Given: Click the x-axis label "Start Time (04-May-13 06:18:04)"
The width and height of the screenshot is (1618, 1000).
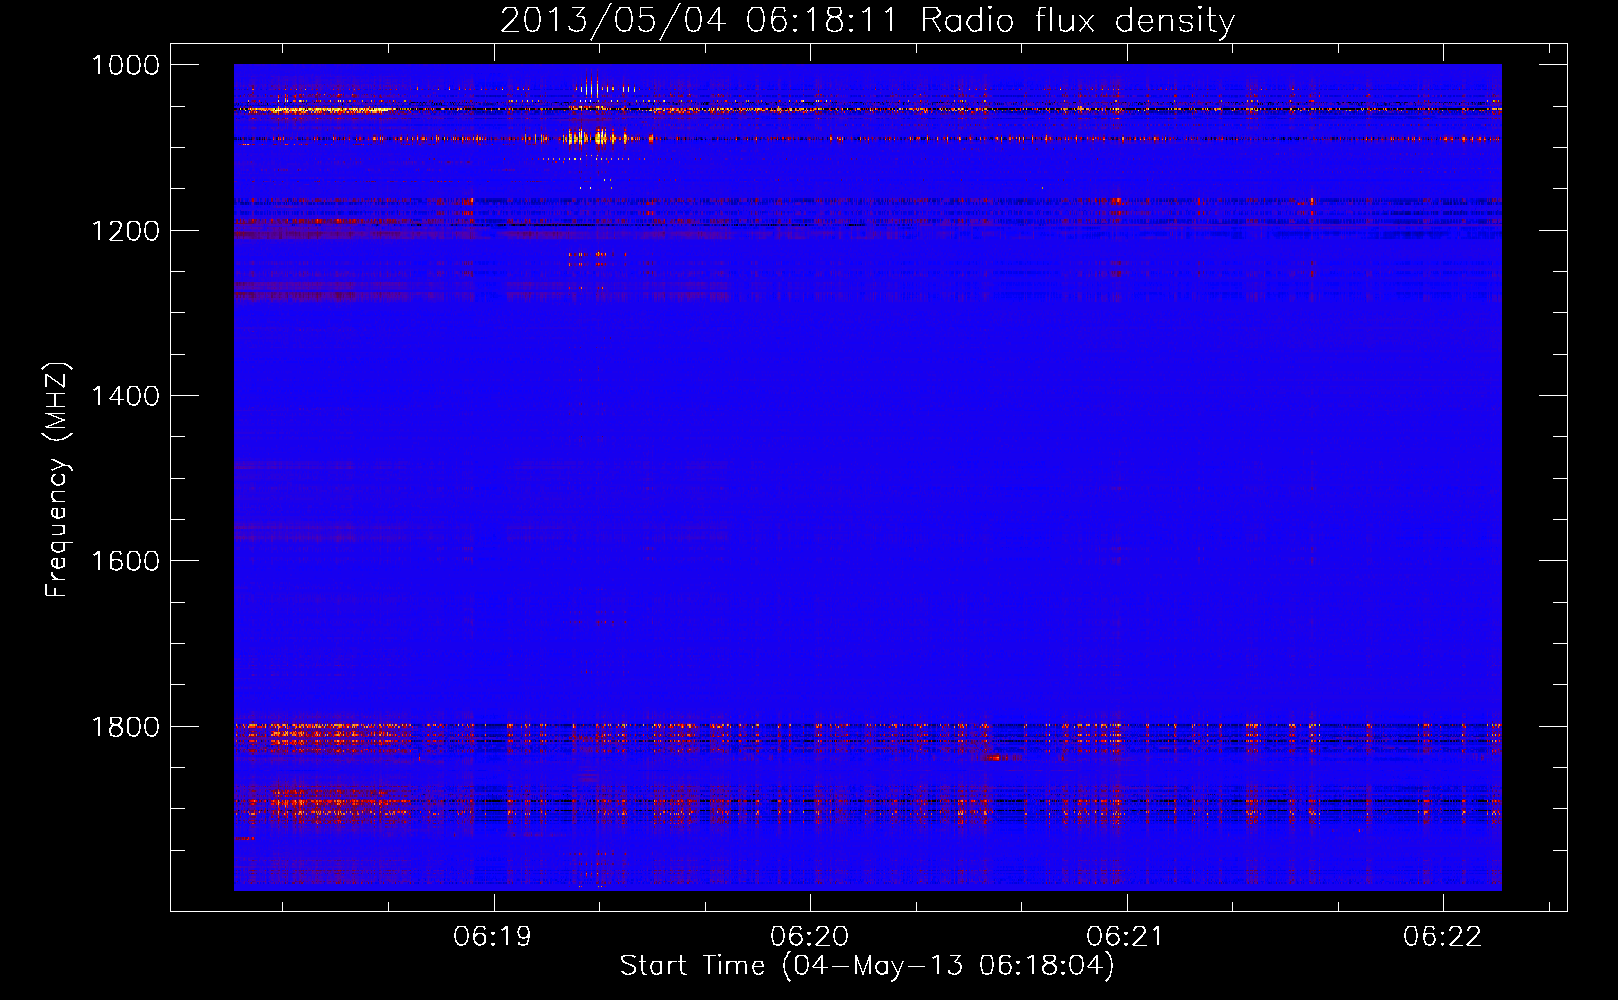Looking at the screenshot, I should (x=867, y=966).
